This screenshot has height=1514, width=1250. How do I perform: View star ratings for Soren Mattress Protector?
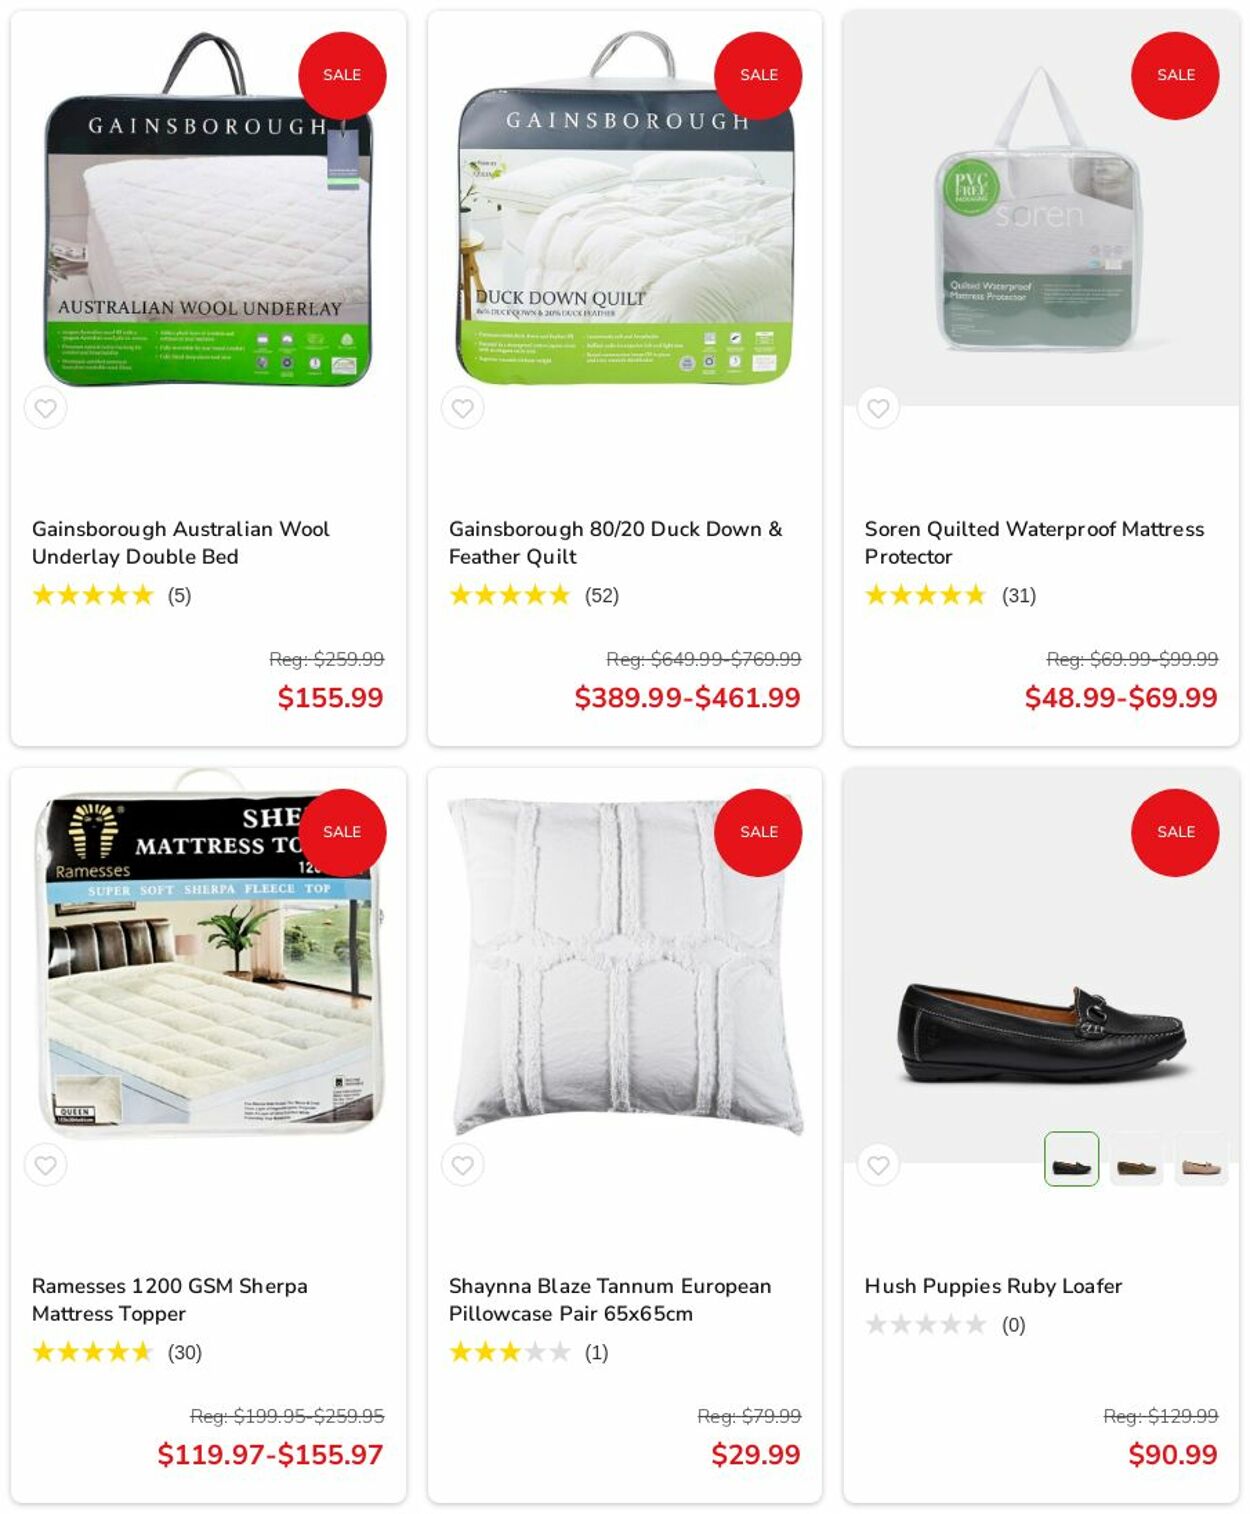tap(925, 595)
